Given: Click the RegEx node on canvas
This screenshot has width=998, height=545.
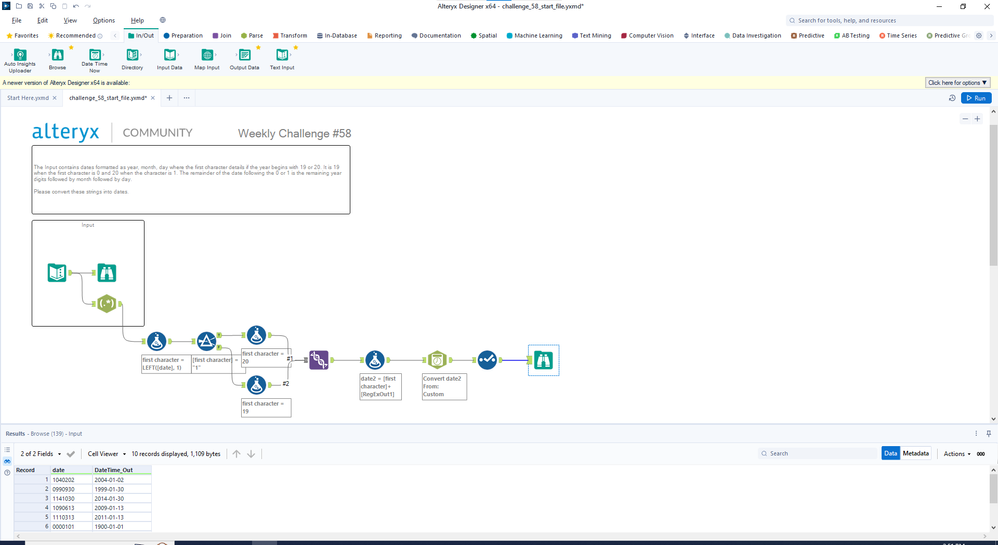Looking at the screenshot, I should [106, 304].
